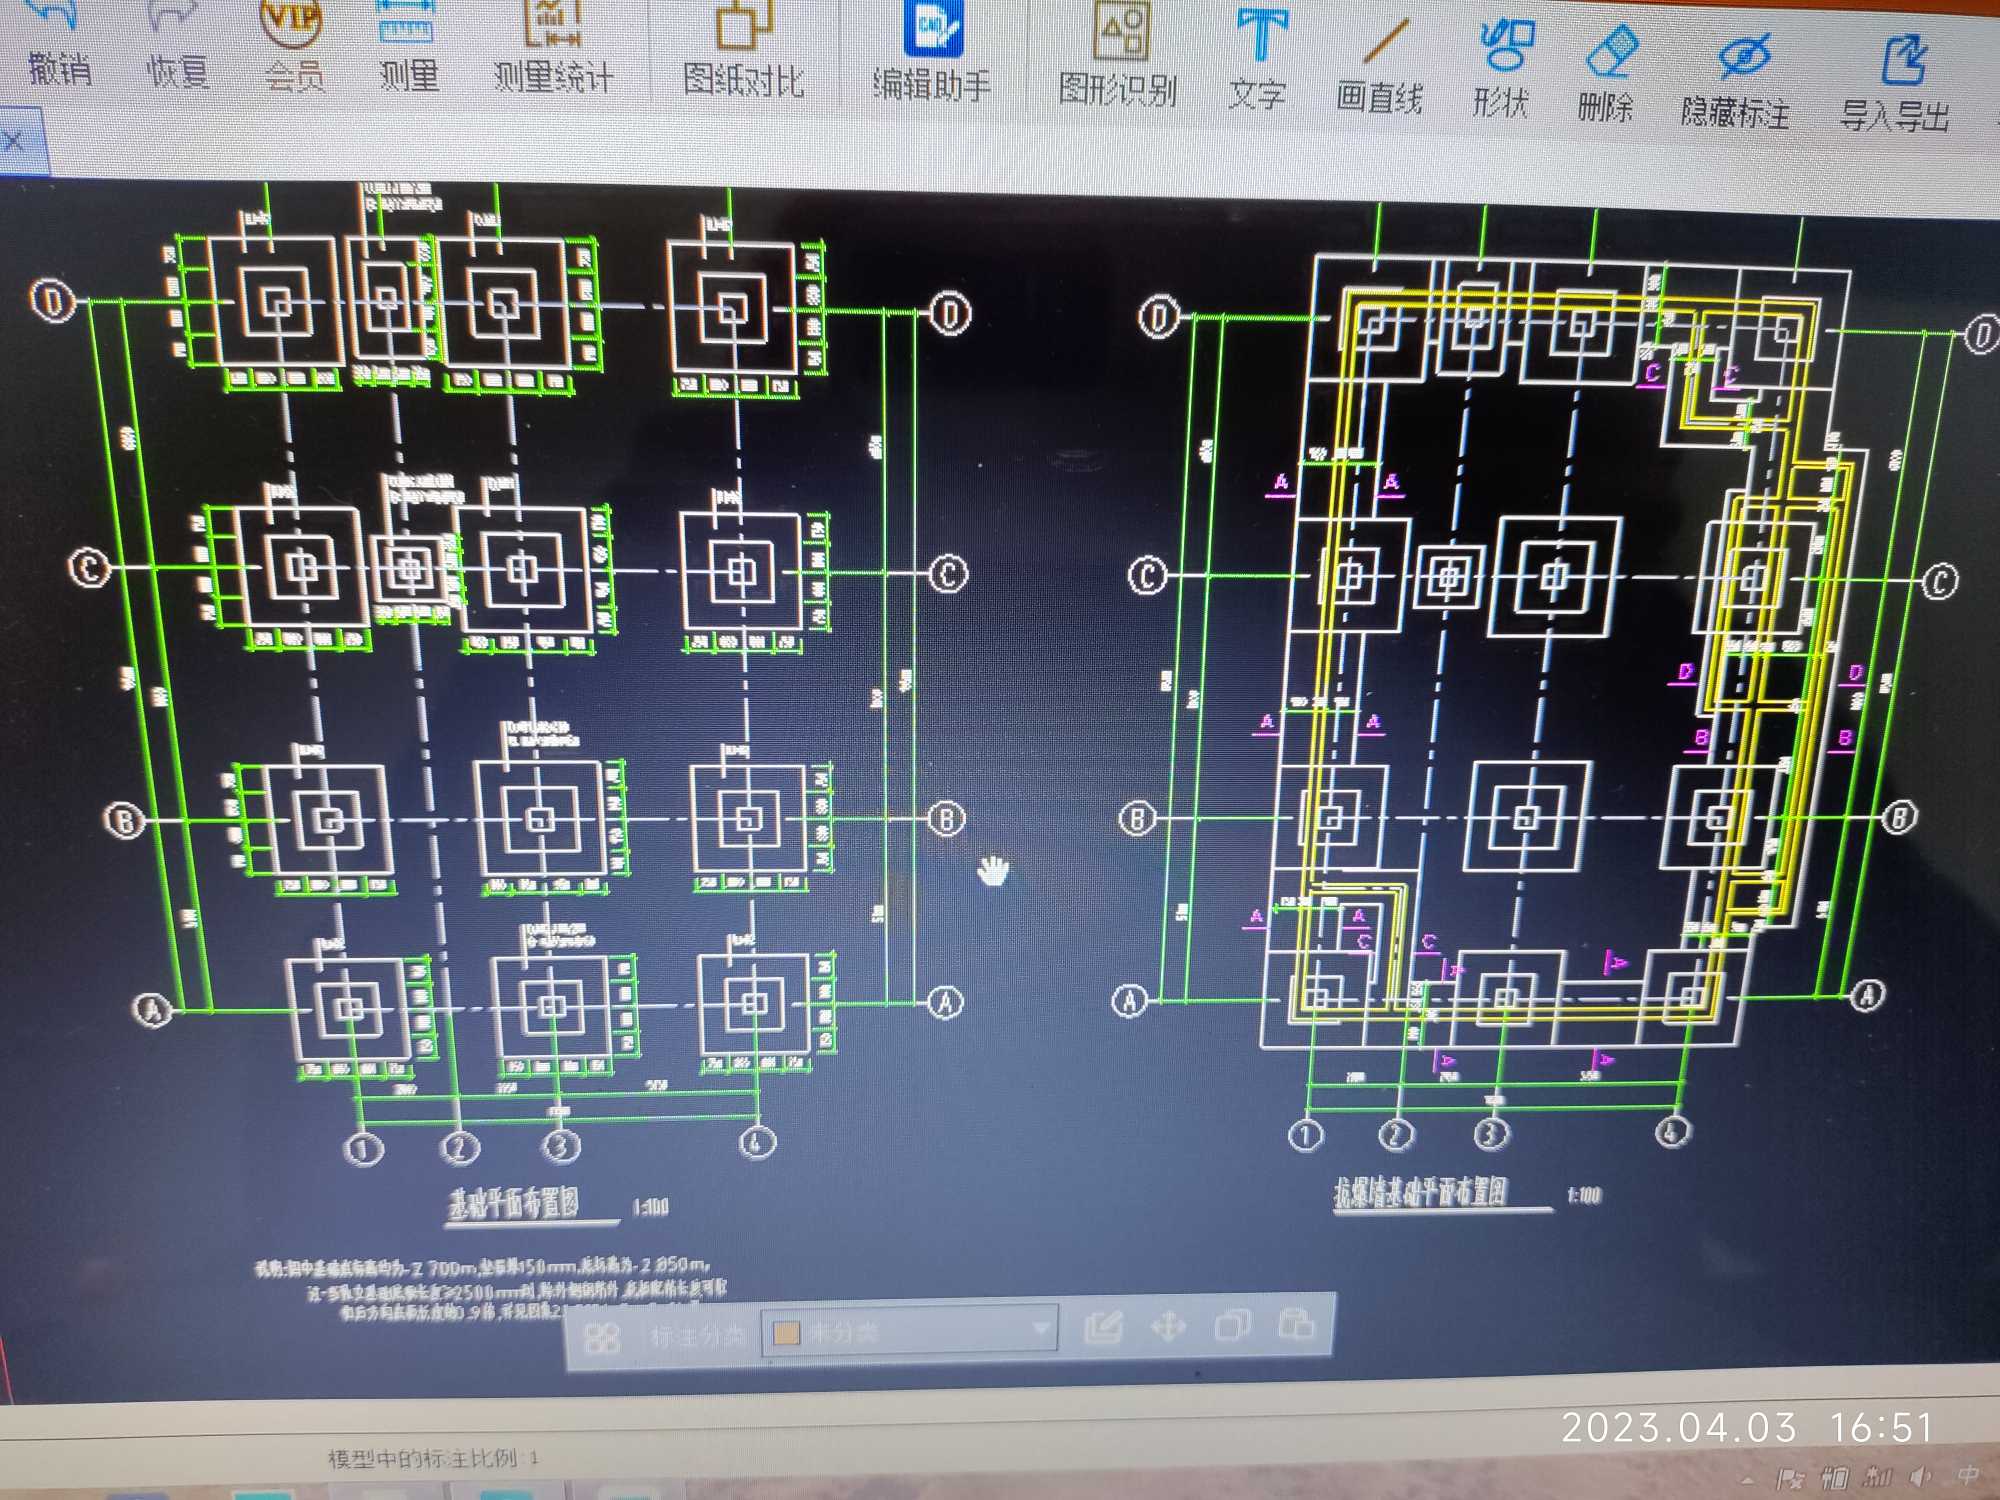This screenshot has height=1500, width=2000.
Task: Click title text under the yellow-outlined plan
Action: pos(1420,1192)
